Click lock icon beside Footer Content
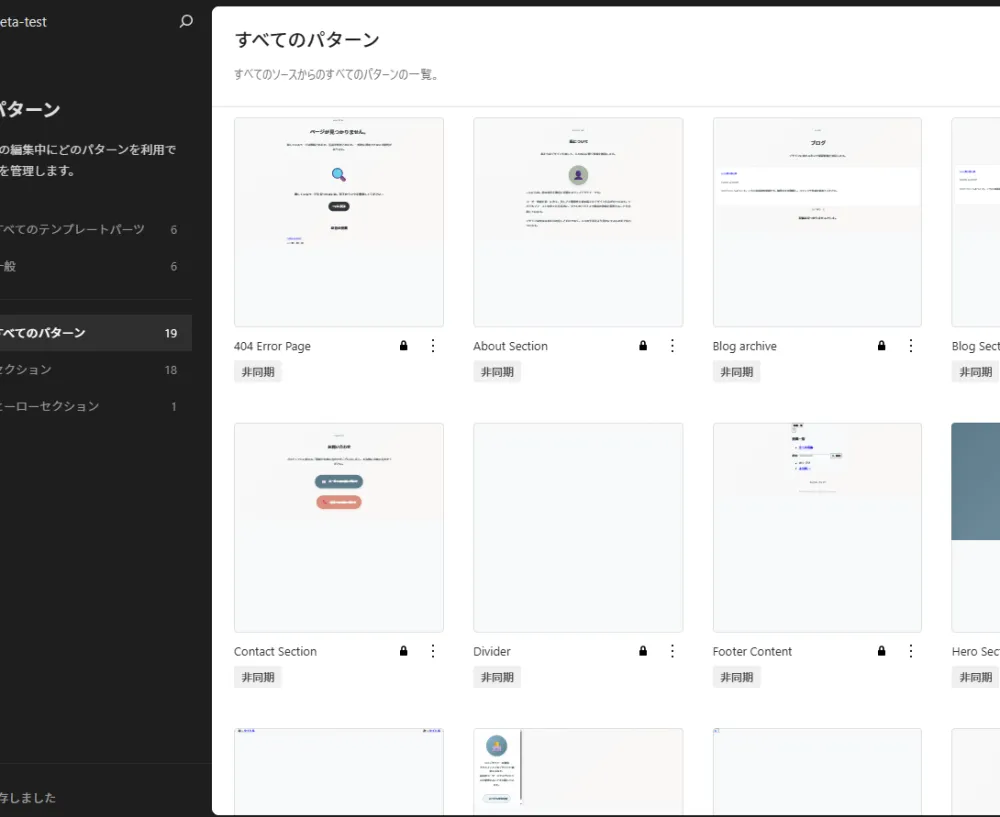1000x817 pixels. pos(882,651)
